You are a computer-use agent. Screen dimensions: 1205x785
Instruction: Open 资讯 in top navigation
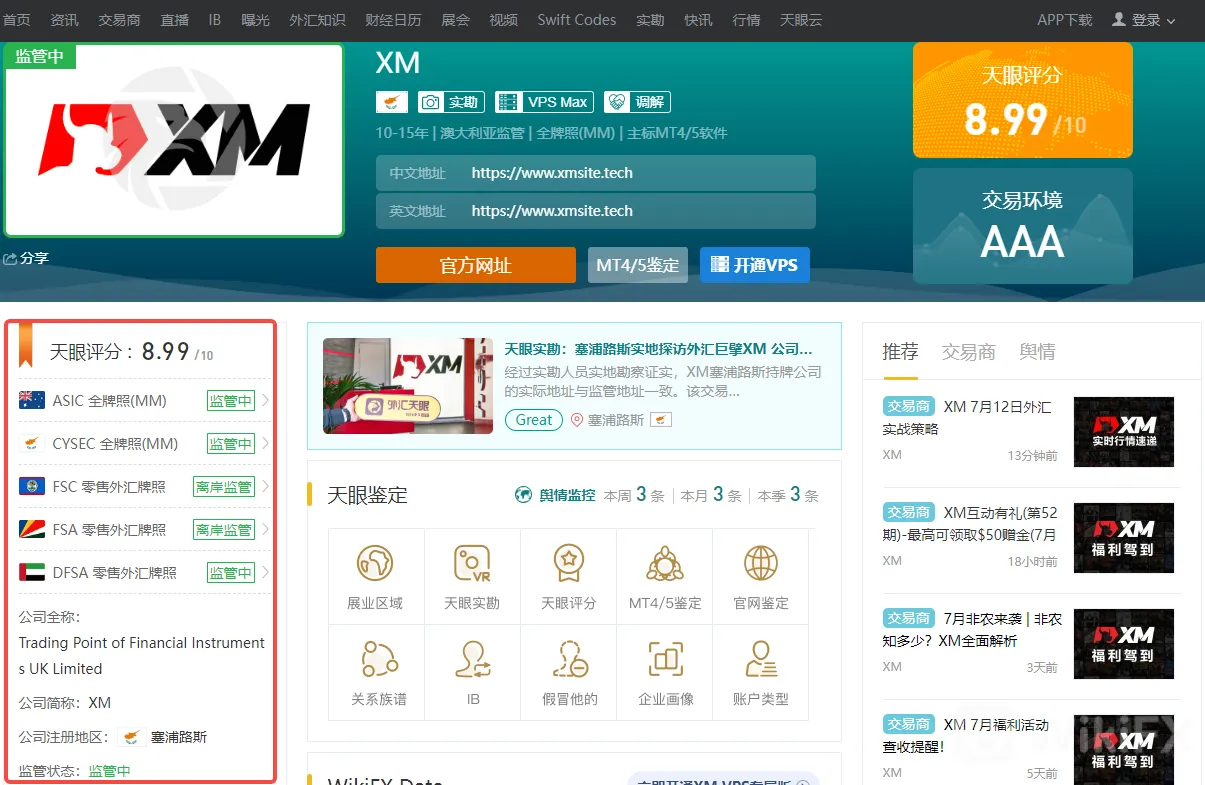click(x=64, y=20)
